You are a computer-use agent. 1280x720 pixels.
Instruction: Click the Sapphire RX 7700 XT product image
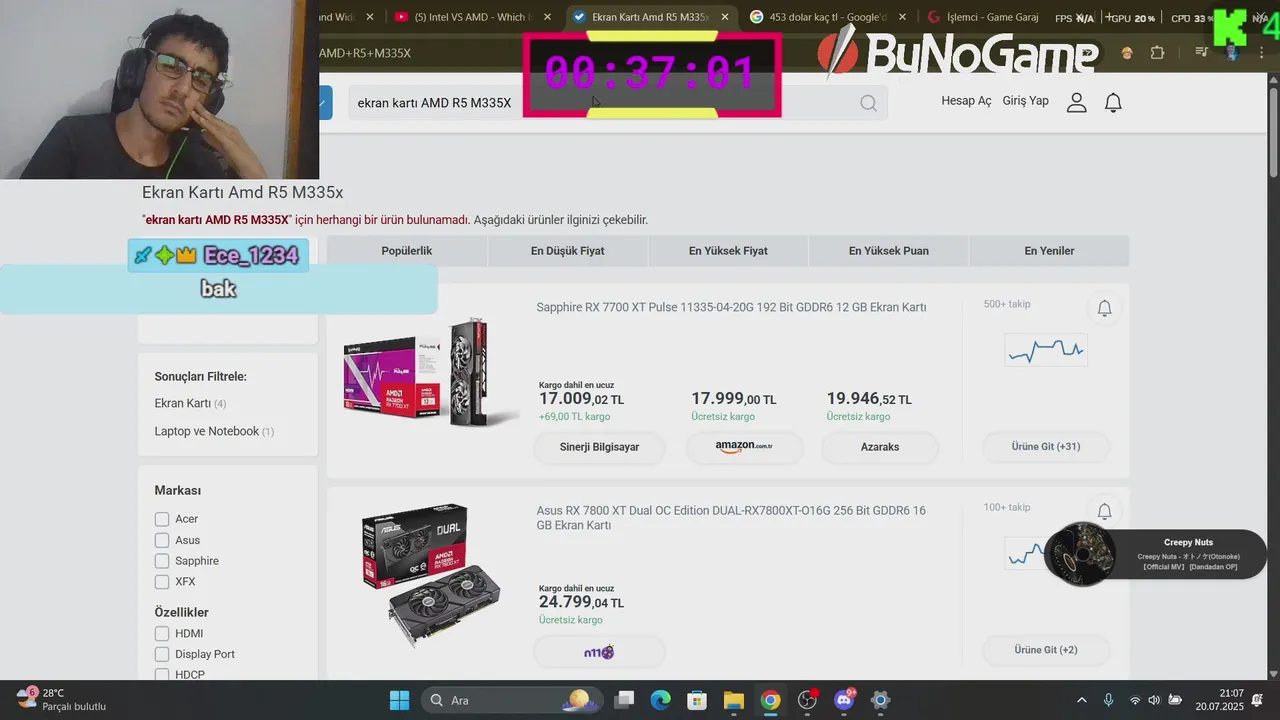click(430, 372)
